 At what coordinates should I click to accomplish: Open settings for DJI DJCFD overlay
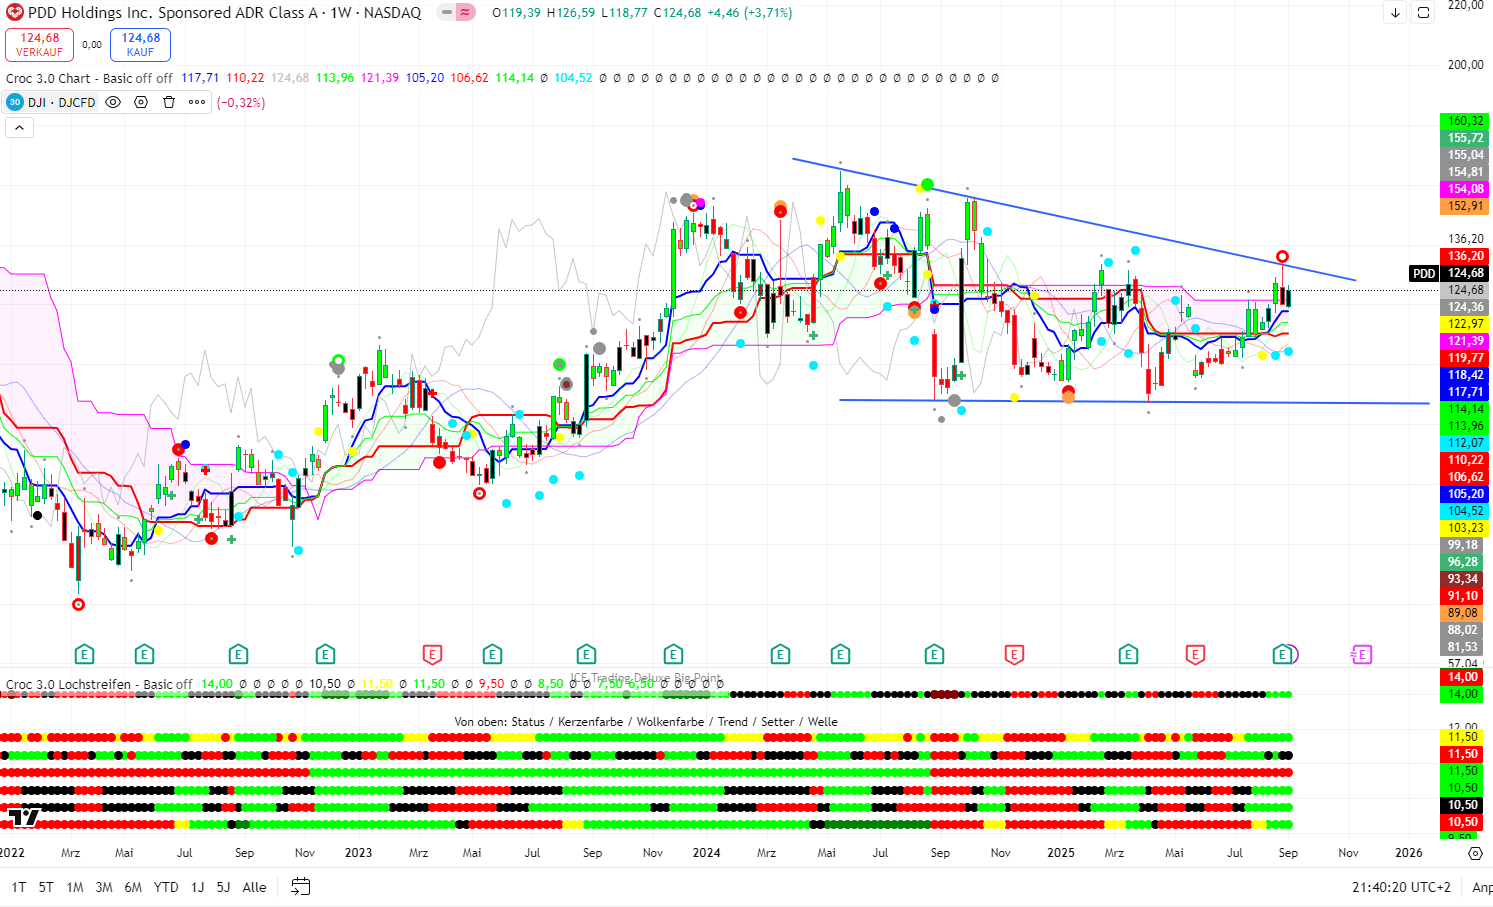click(141, 102)
